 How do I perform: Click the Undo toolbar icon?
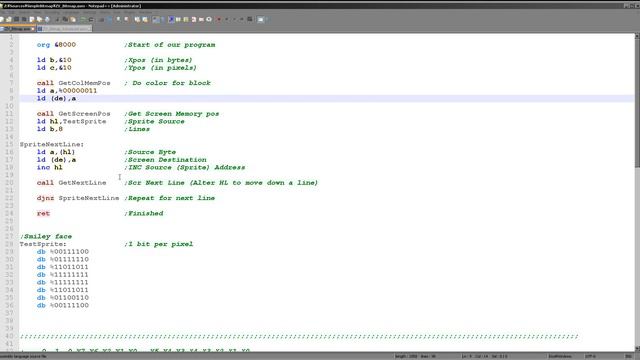tap(83, 19)
